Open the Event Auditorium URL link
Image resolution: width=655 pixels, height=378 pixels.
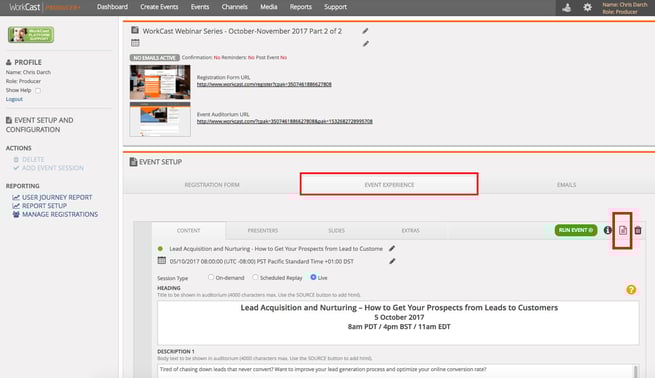pos(284,122)
